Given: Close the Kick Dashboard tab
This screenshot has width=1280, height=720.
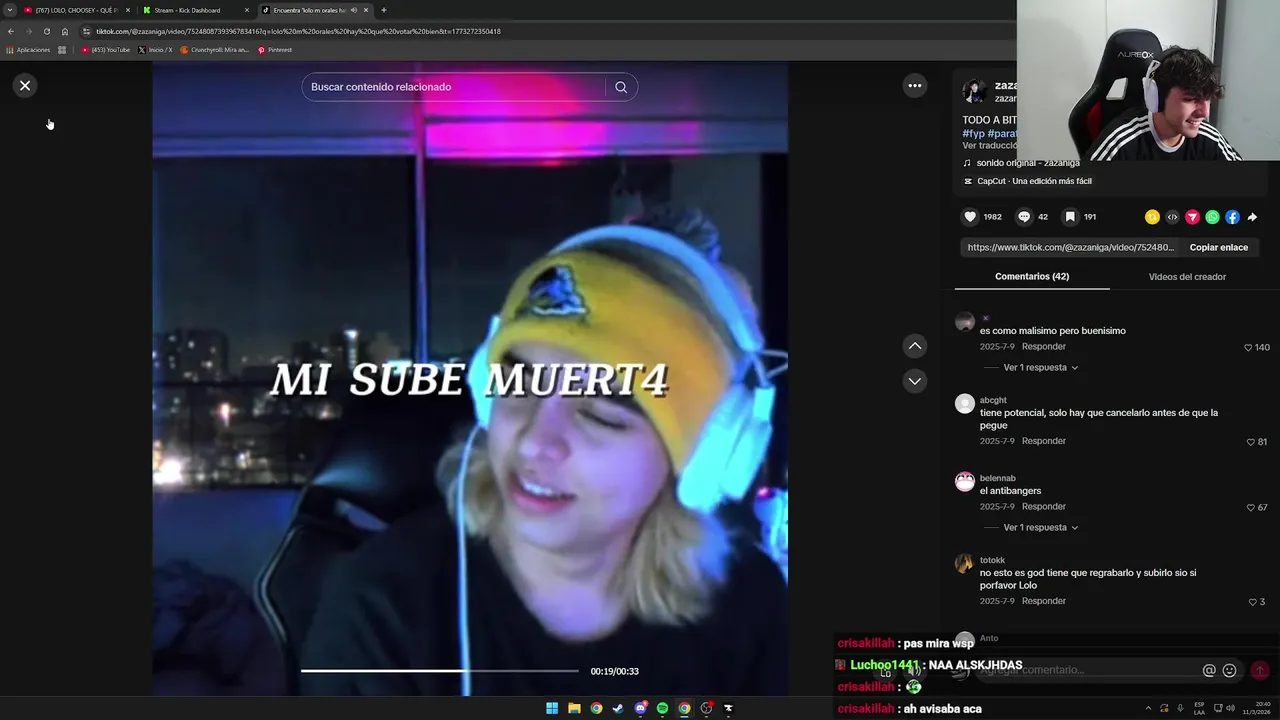Looking at the screenshot, I should coord(247,10).
